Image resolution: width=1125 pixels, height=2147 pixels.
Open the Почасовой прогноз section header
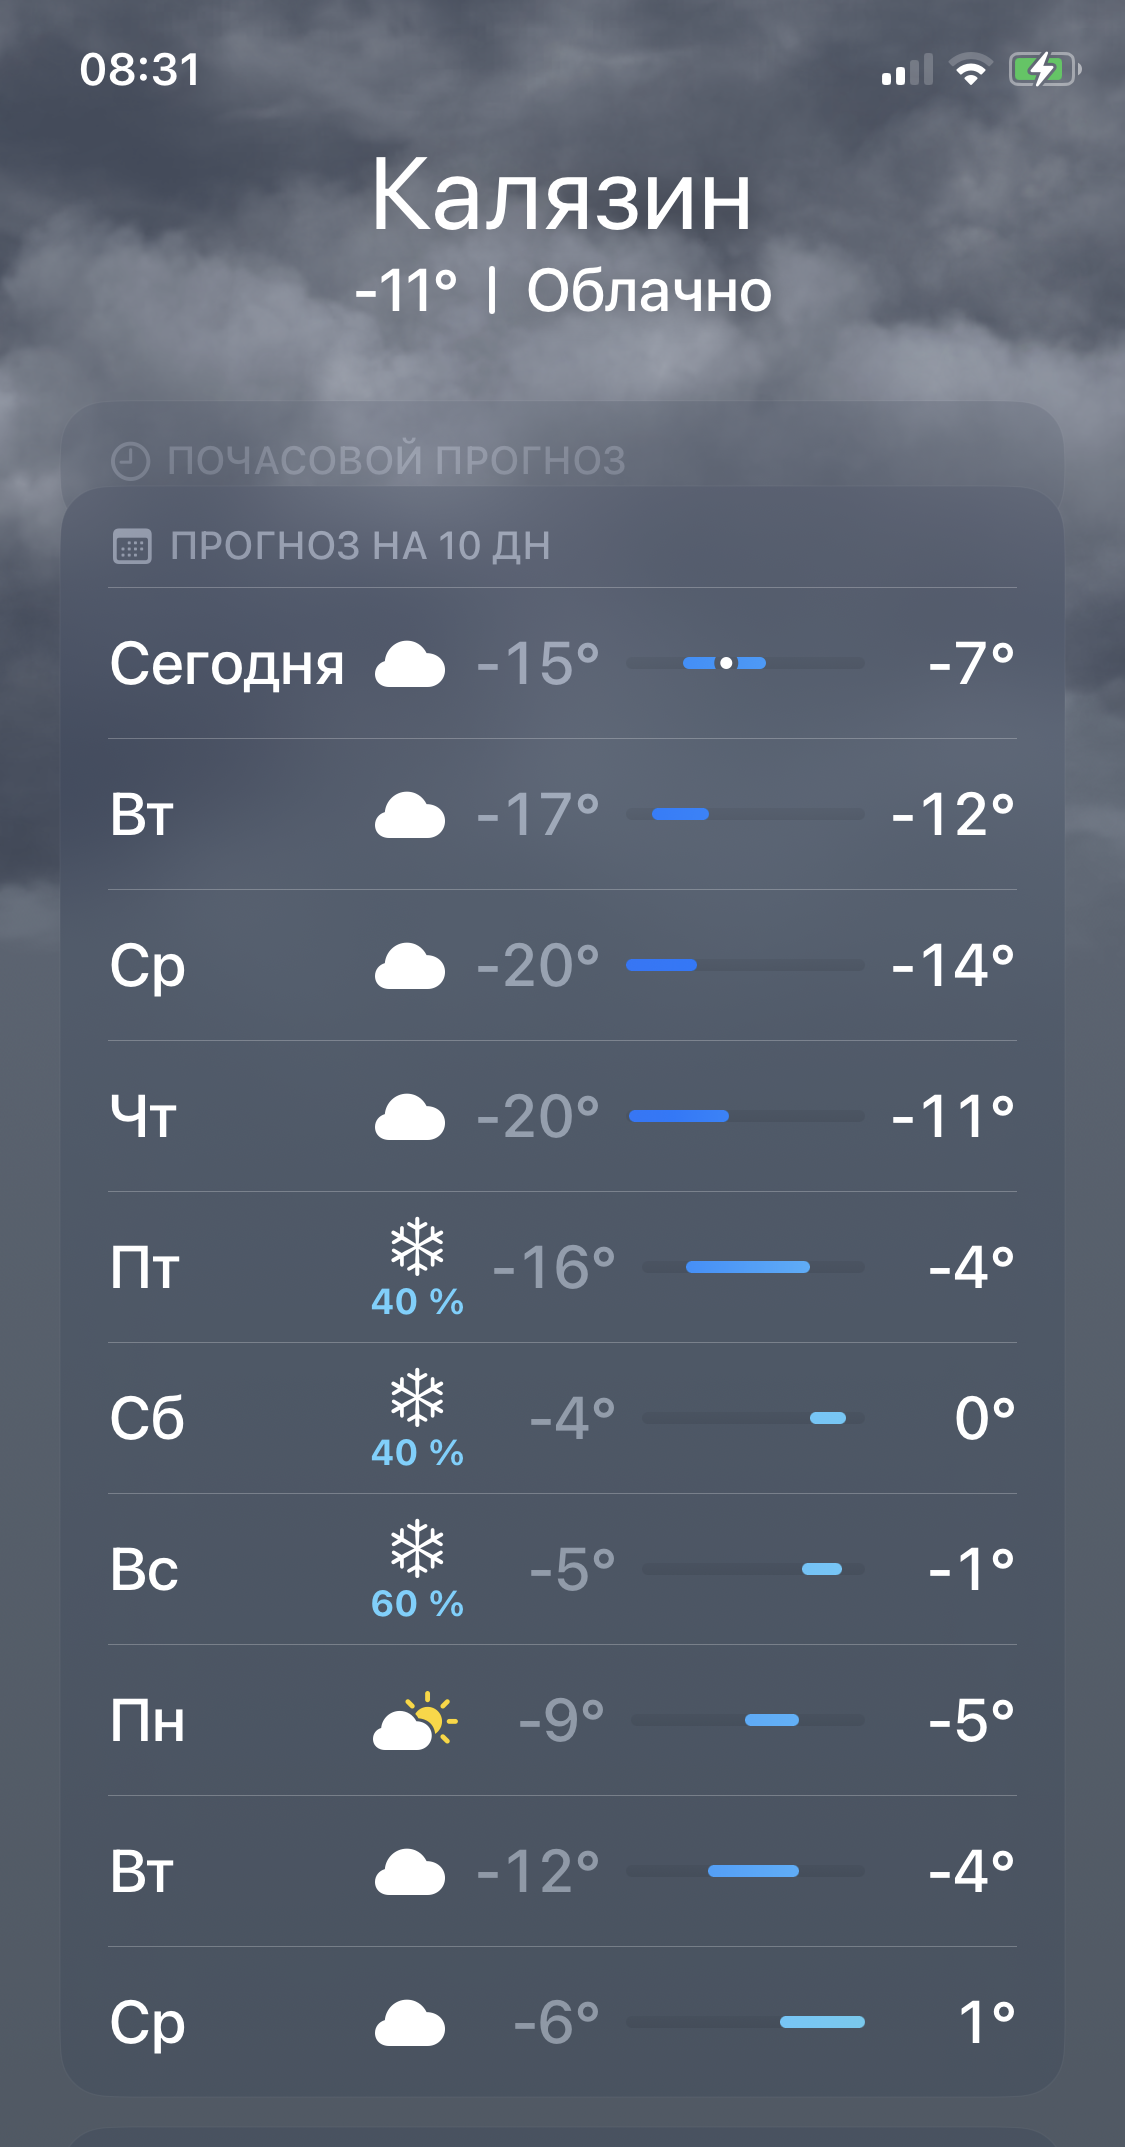[396, 461]
